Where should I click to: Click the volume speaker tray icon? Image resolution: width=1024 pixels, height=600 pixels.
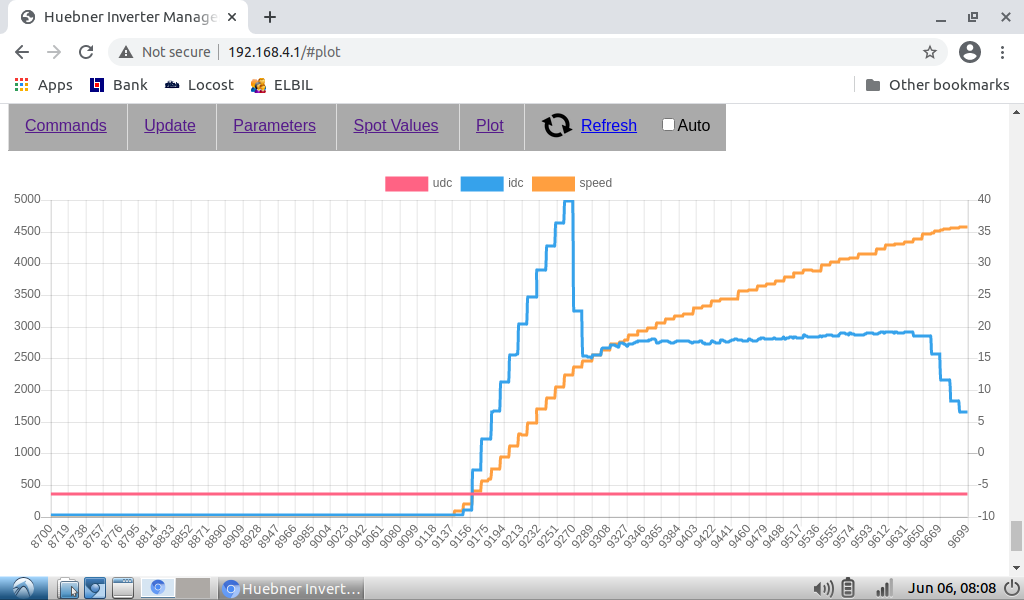(x=823, y=588)
